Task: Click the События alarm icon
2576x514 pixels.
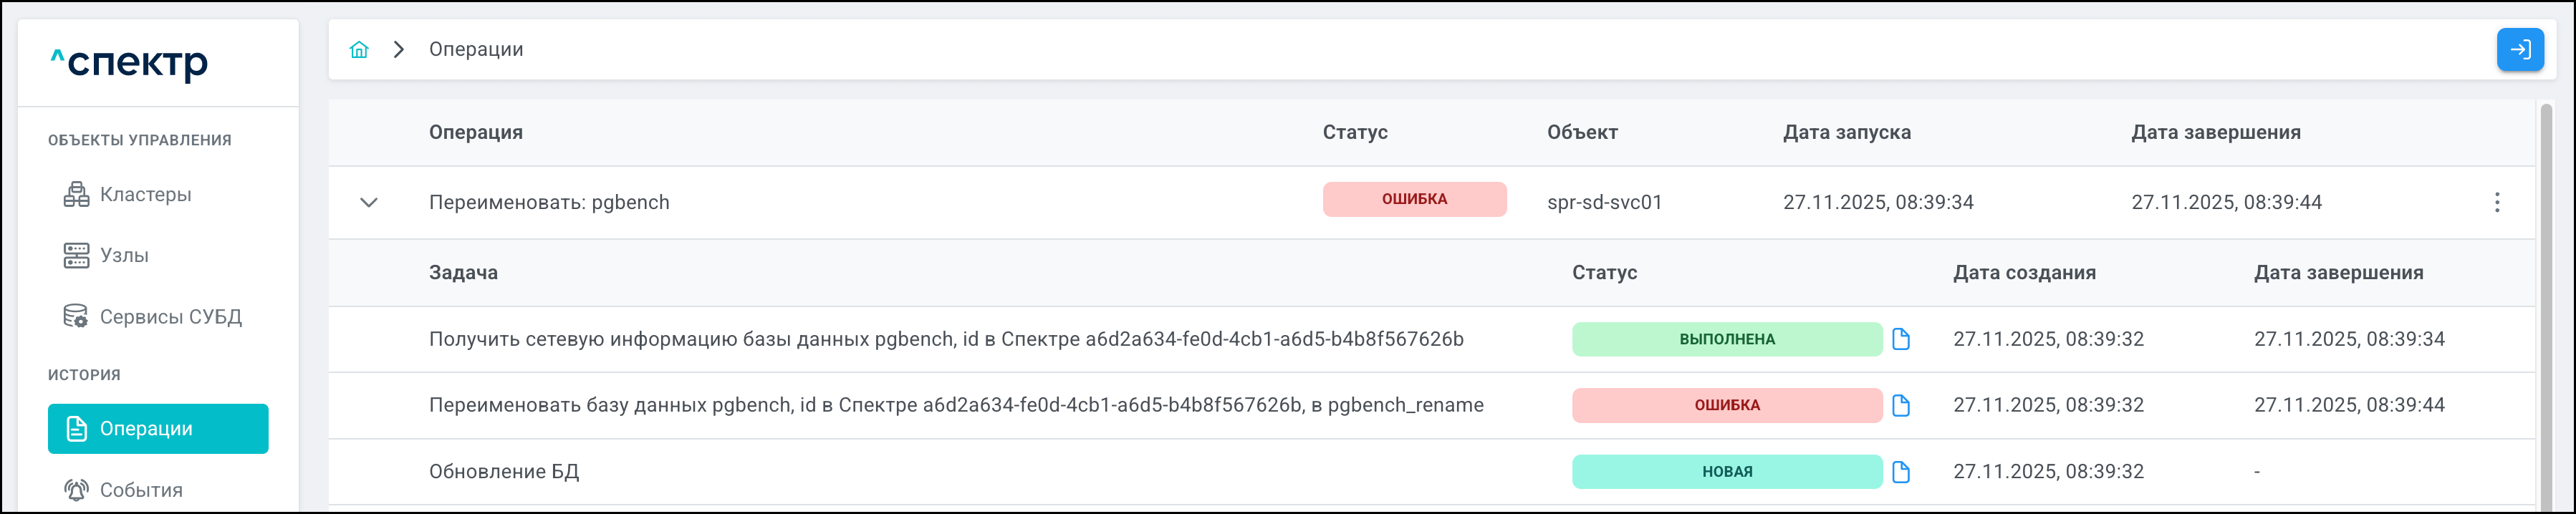Action: click(76, 490)
